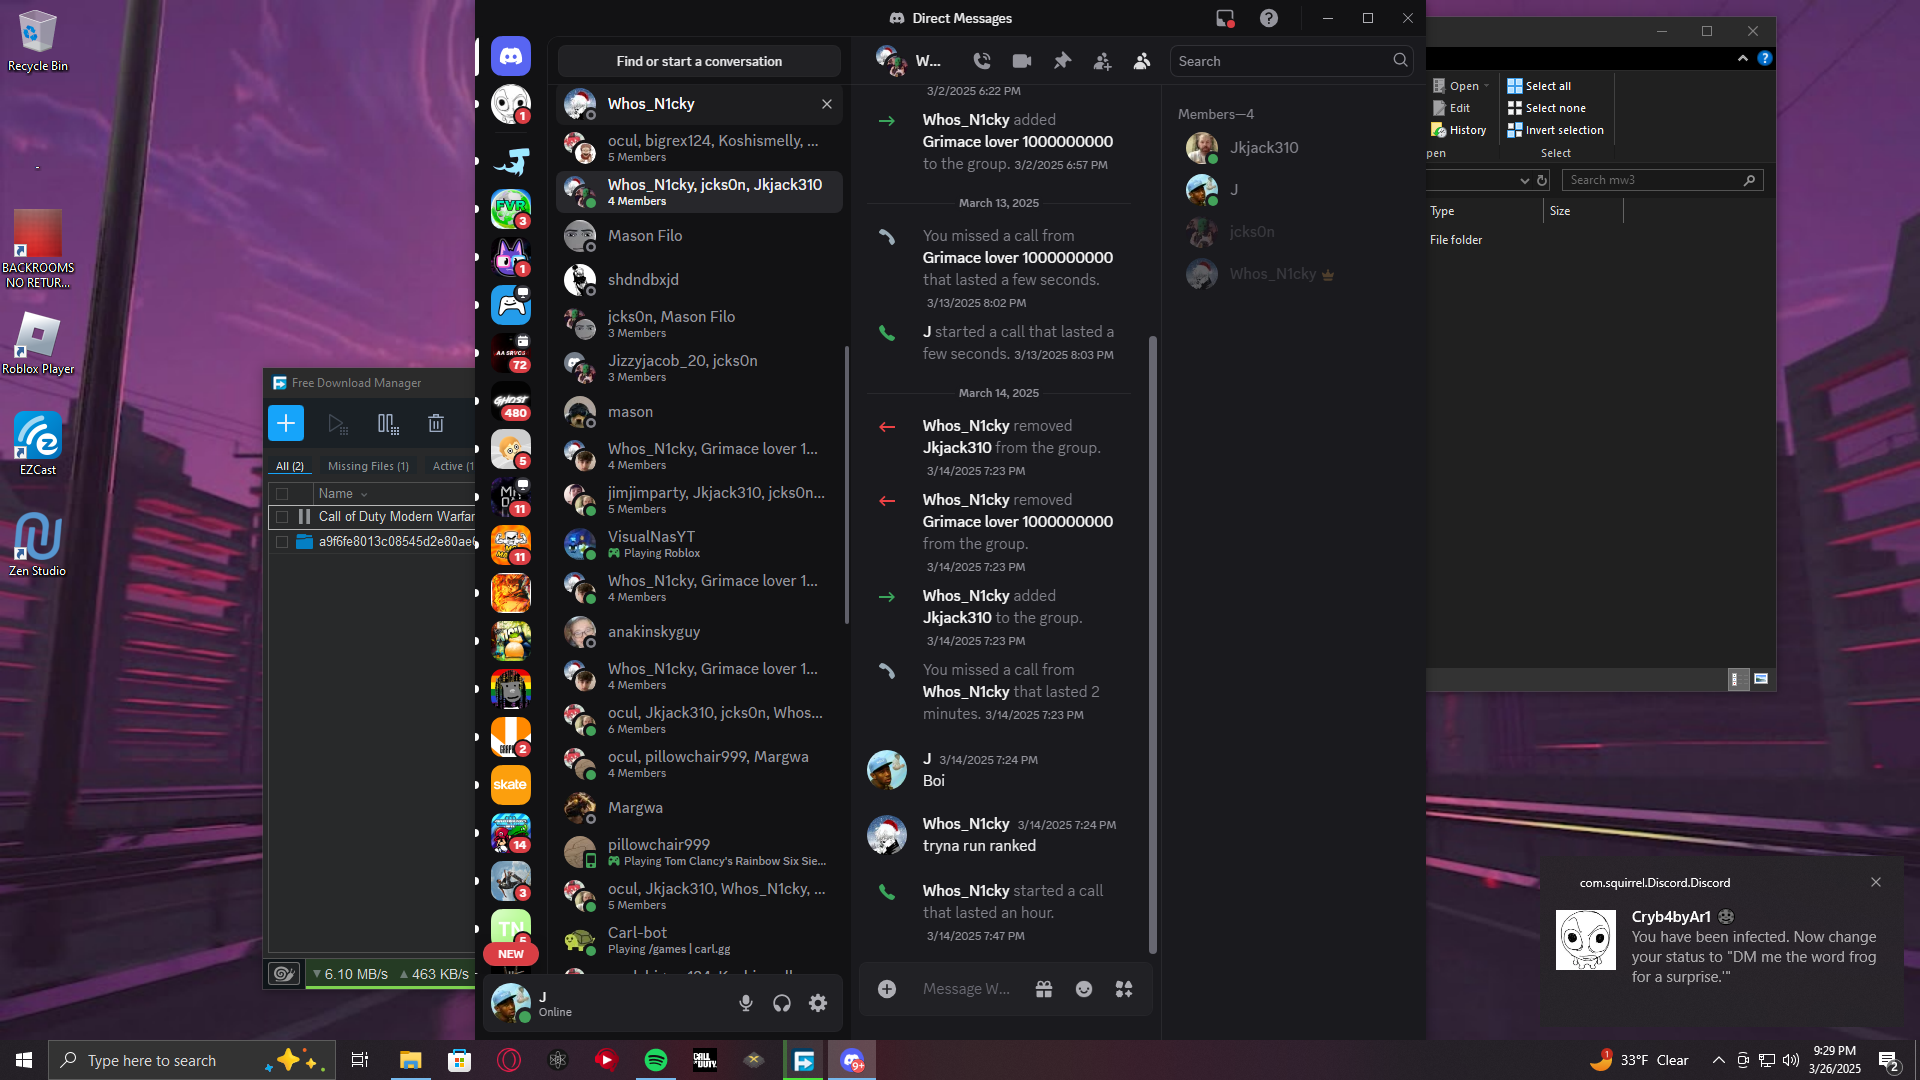
Task: Switch to the Missing Files tab
Action: (368, 466)
